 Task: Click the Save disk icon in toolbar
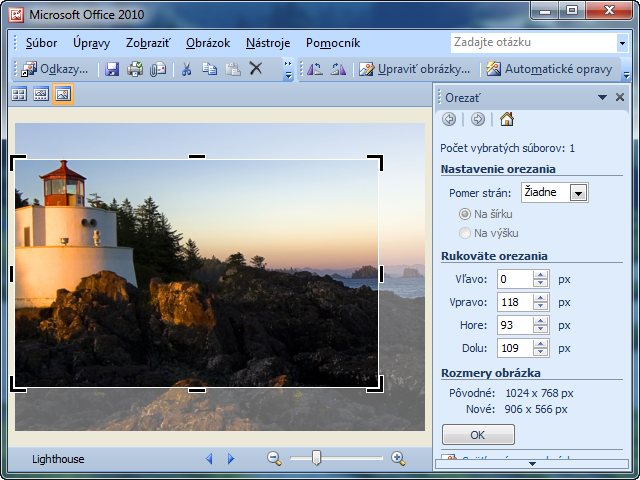(x=112, y=69)
